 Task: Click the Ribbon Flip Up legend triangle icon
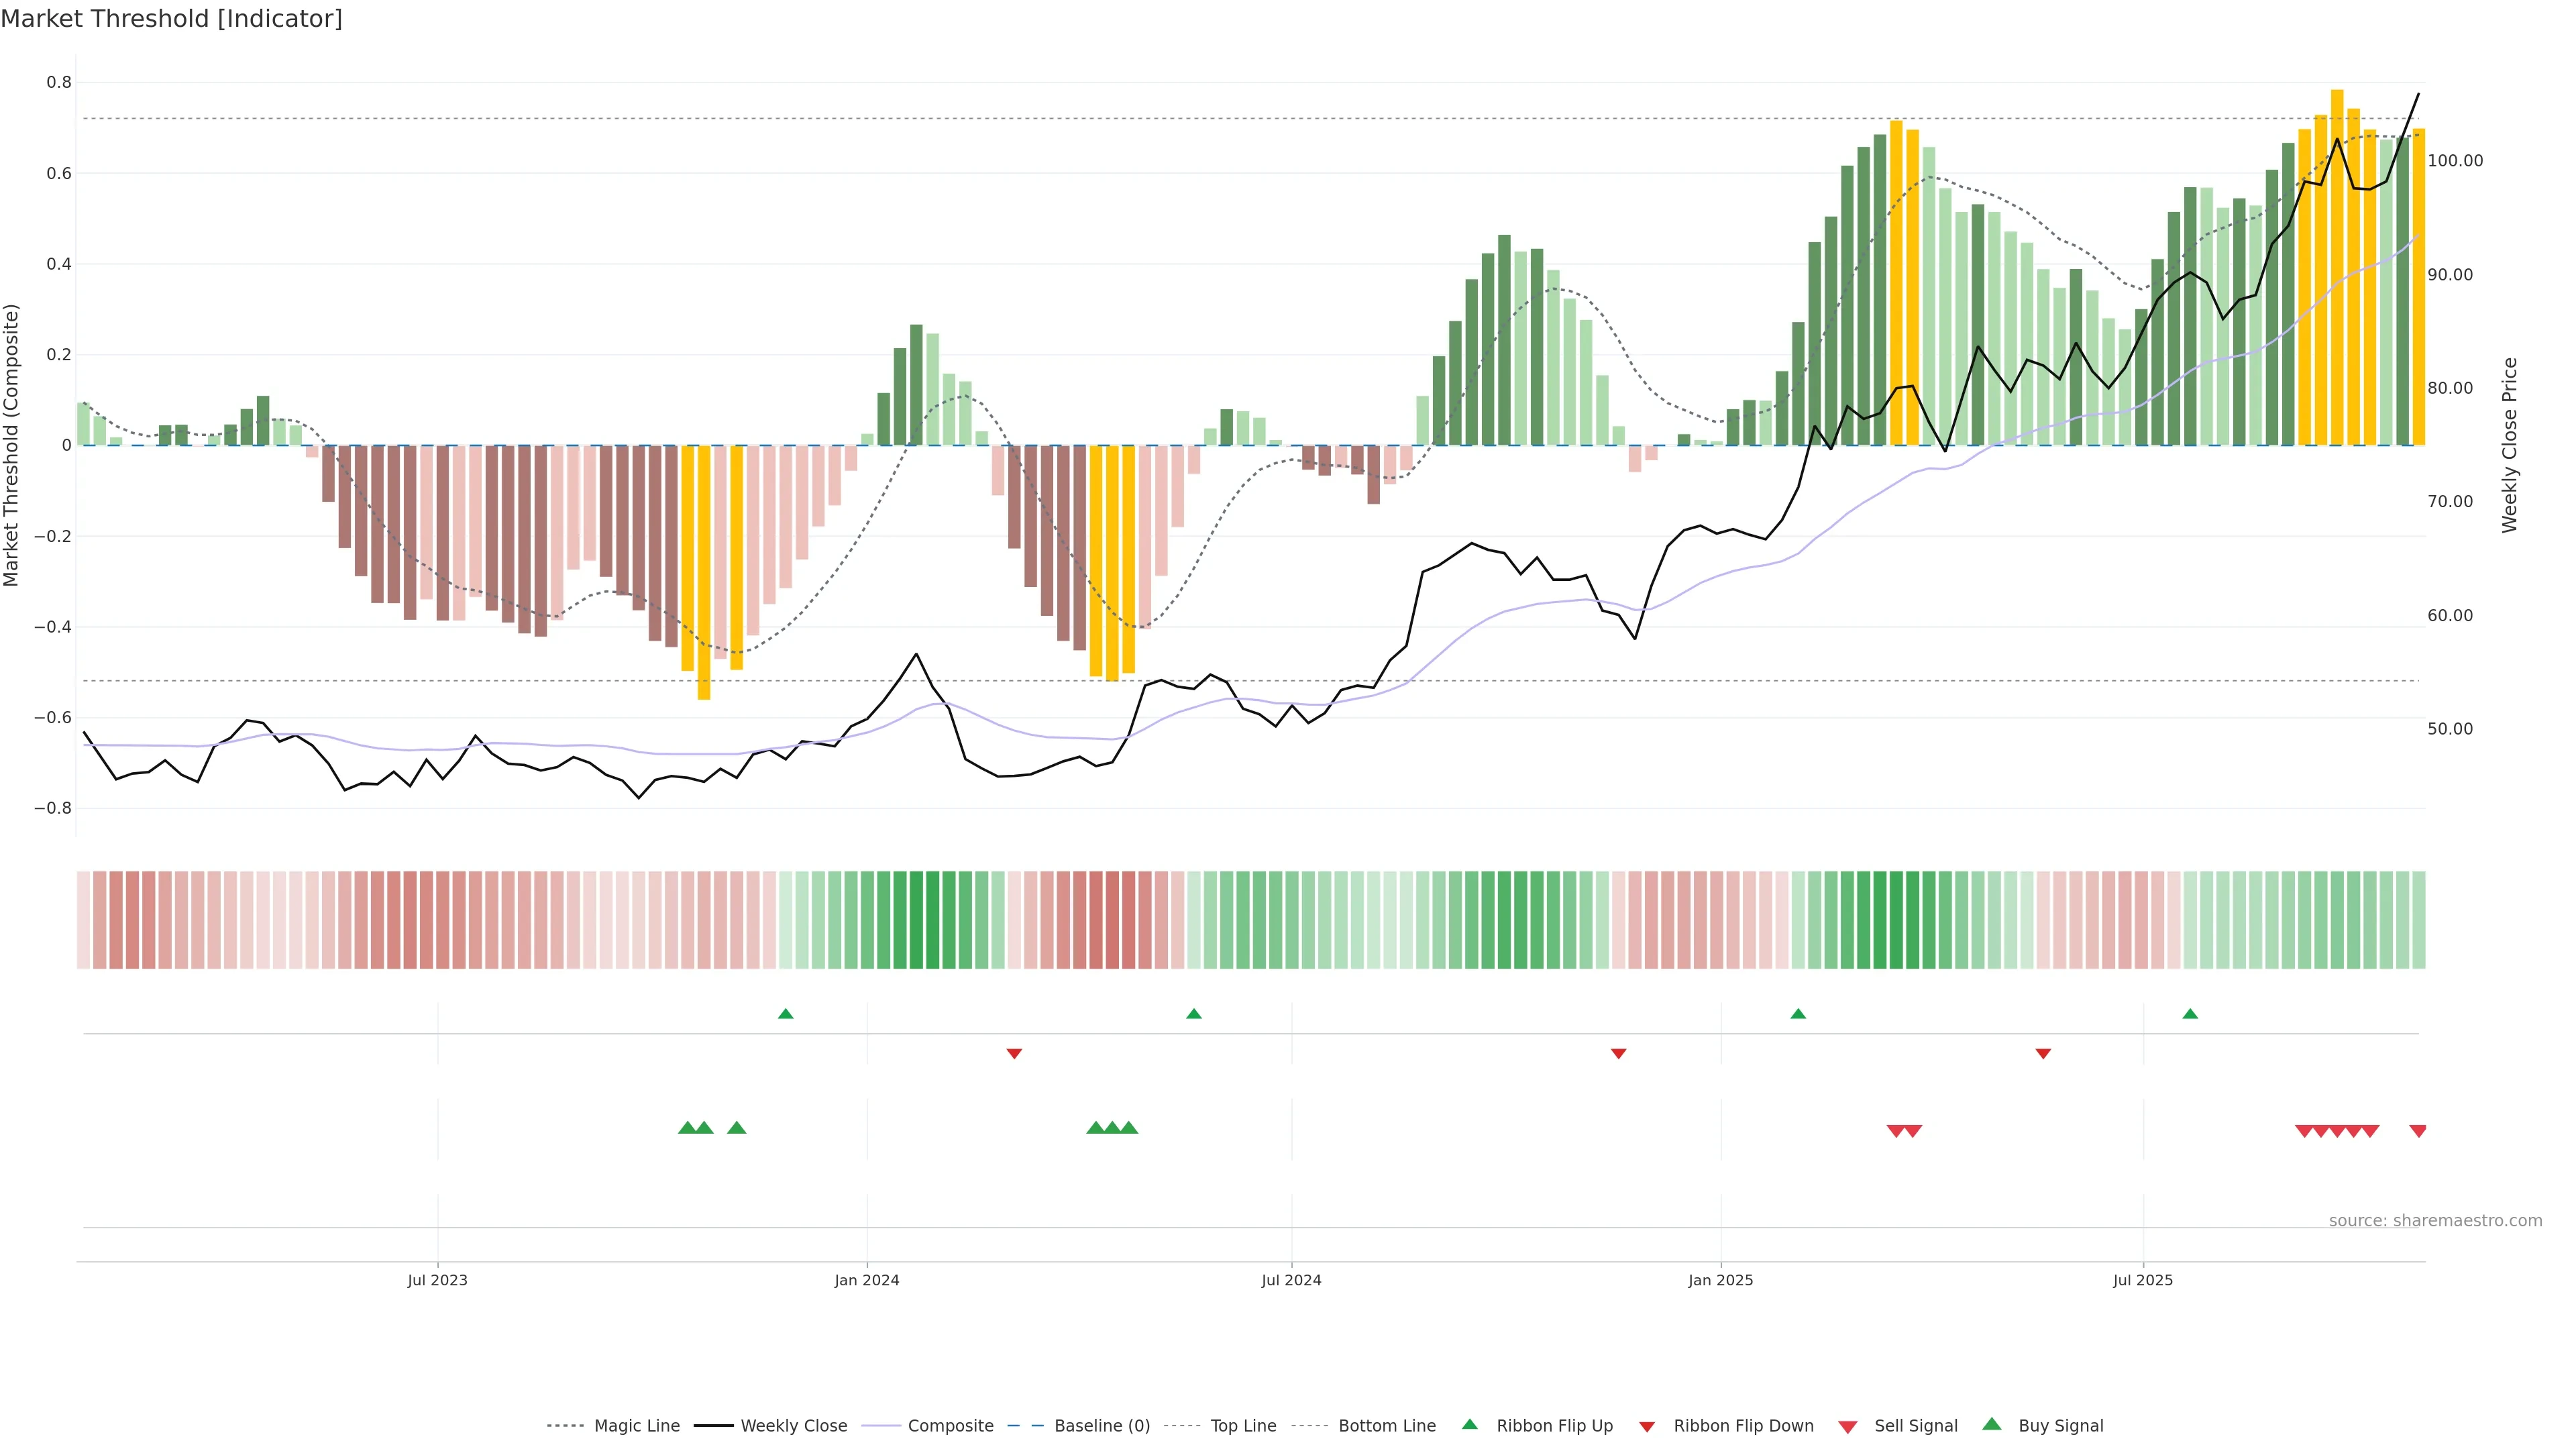(1469, 1424)
